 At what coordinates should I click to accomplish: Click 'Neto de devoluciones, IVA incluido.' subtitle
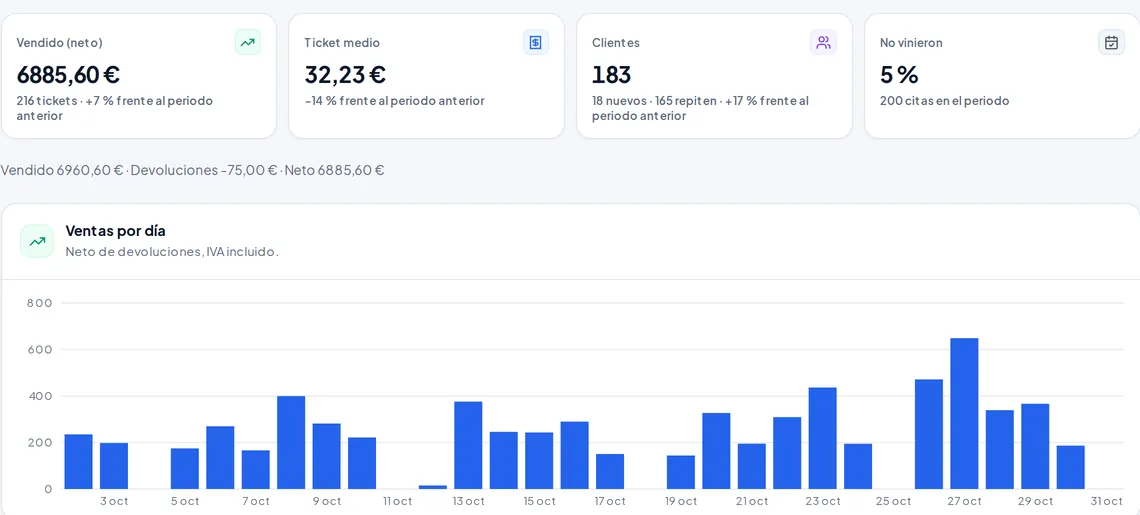coord(172,252)
